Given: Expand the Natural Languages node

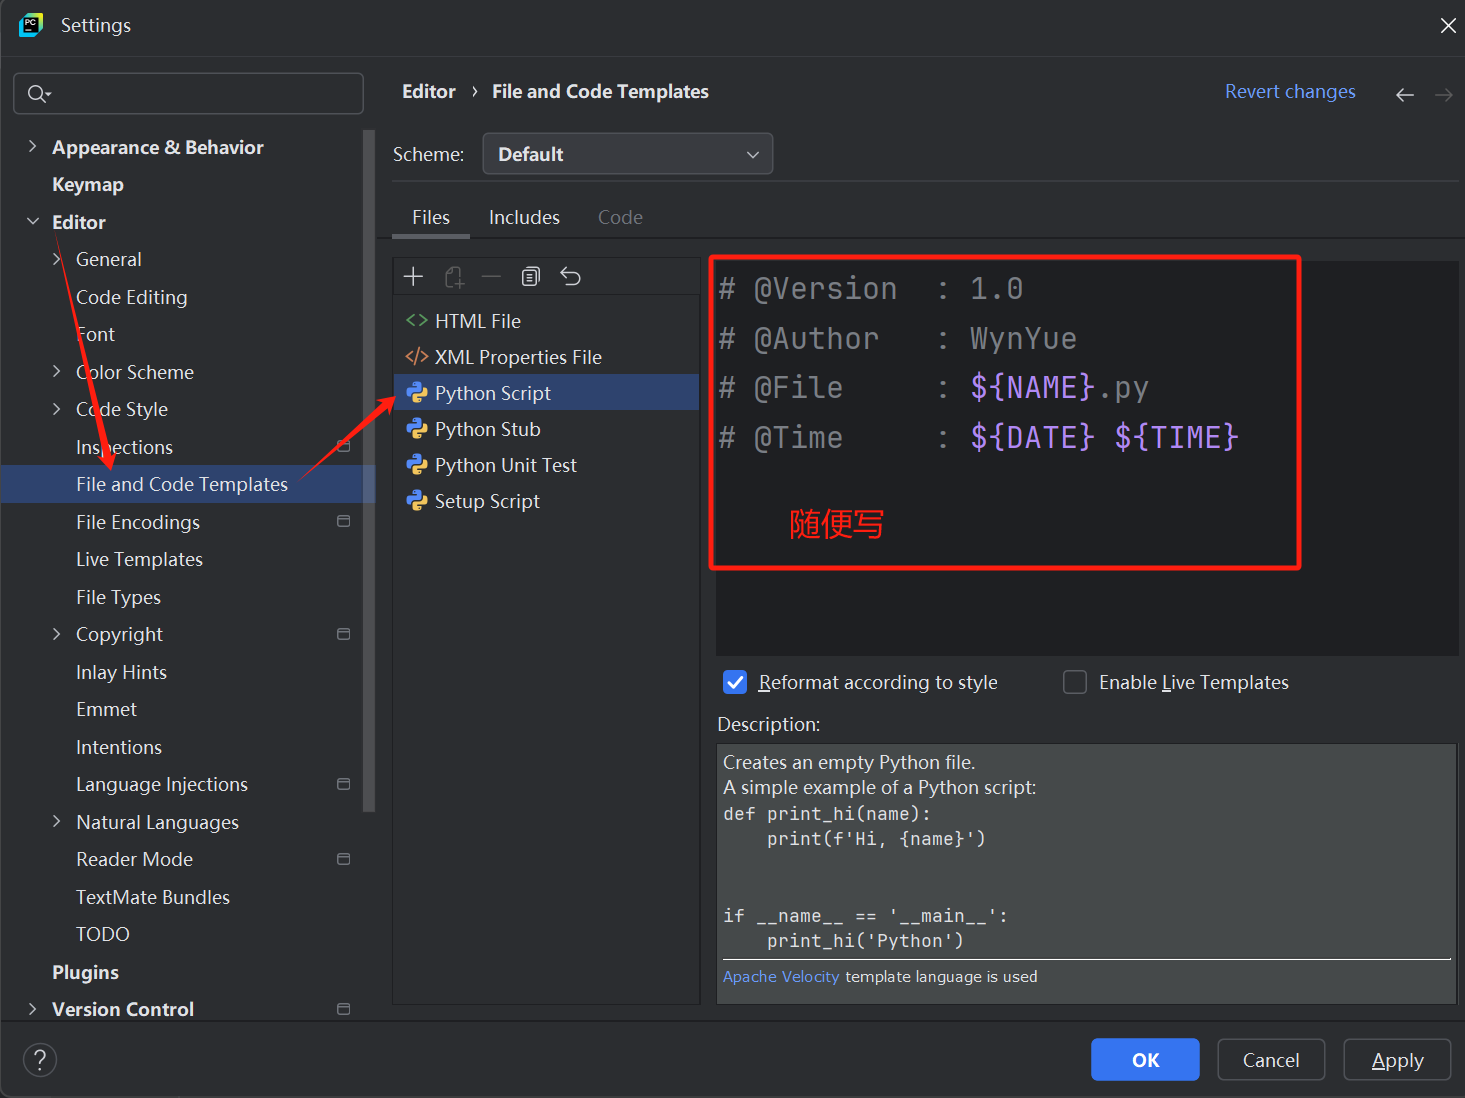Looking at the screenshot, I should click(57, 822).
